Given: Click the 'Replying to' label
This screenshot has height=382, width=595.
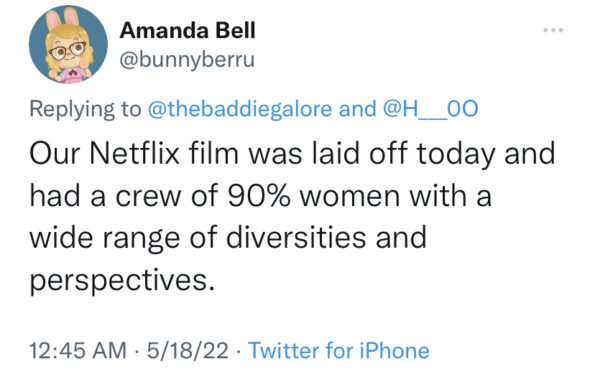Looking at the screenshot, I should [x=85, y=109].
